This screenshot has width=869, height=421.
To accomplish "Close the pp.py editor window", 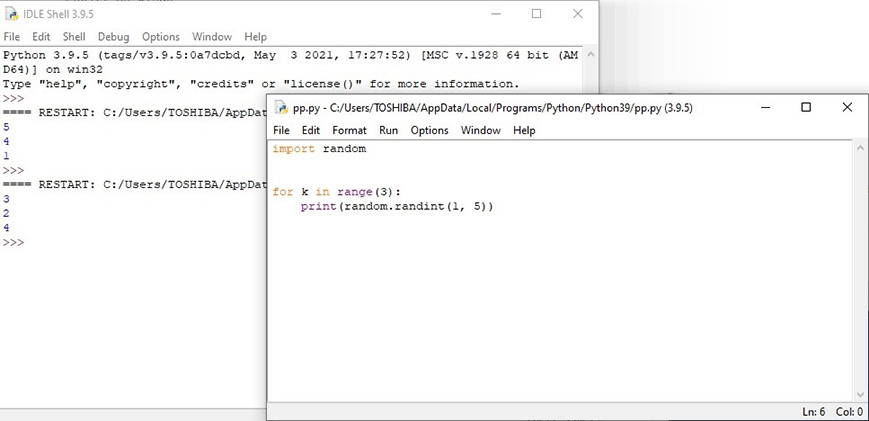I will point(847,108).
